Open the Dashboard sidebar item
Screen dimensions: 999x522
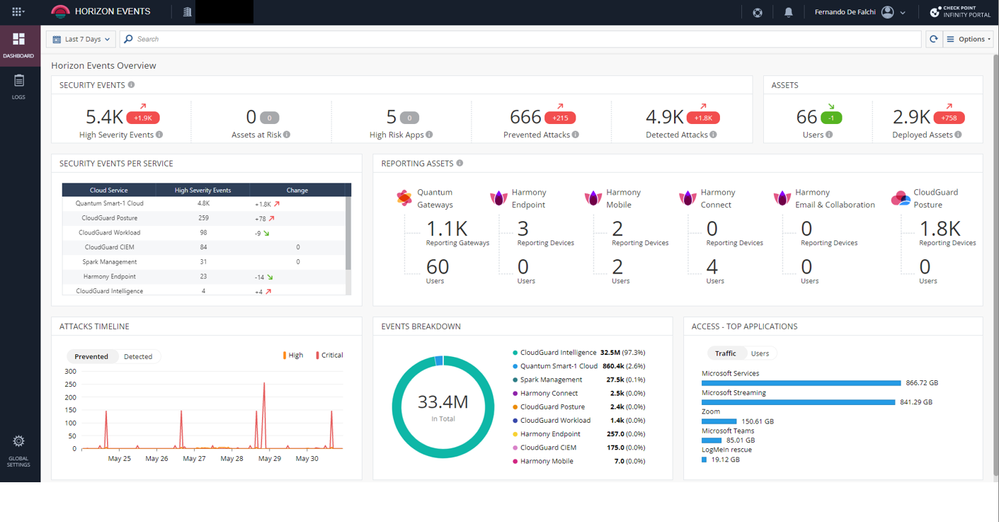pos(18,46)
